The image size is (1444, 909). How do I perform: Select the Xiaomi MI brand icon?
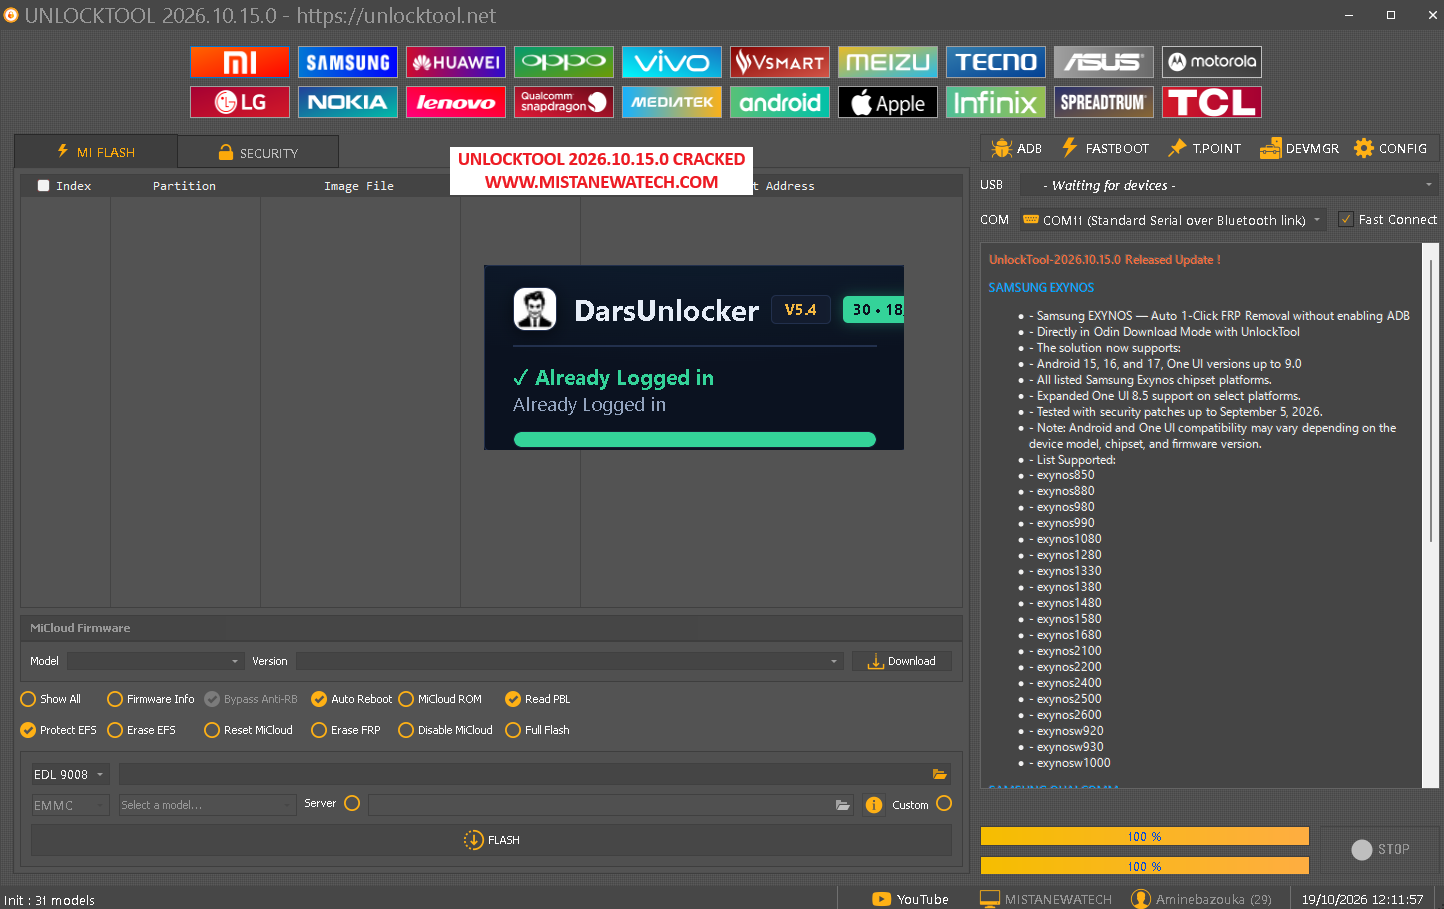[x=240, y=62]
